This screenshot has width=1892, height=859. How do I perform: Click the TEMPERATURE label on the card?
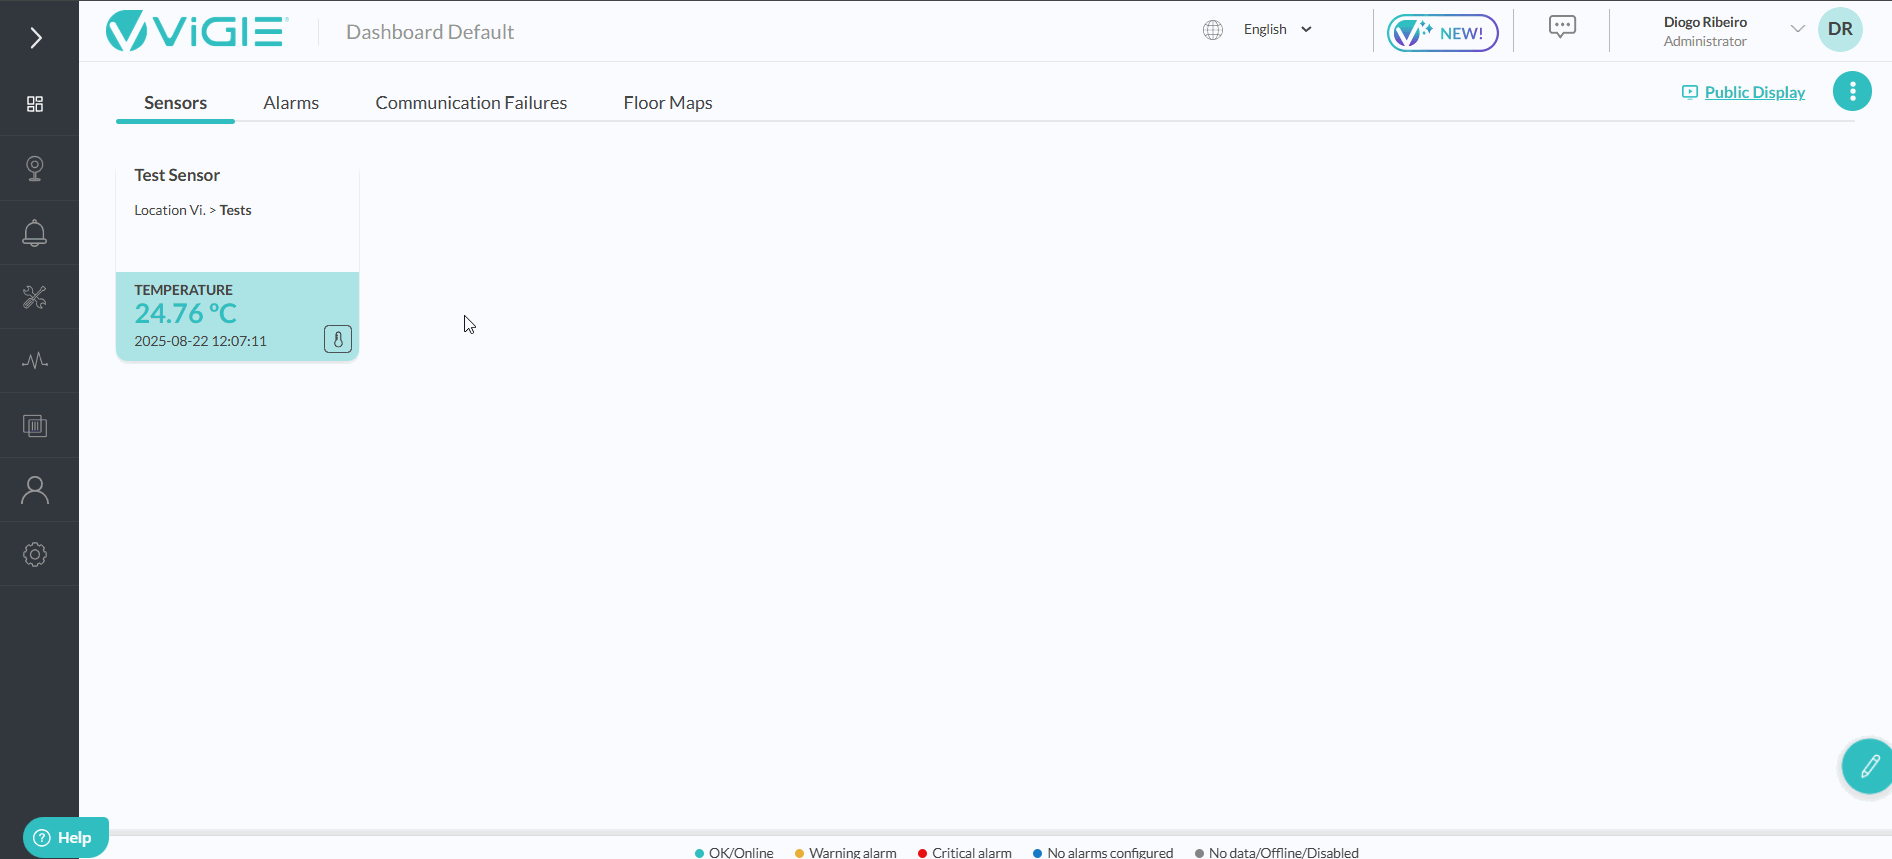(x=184, y=290)
